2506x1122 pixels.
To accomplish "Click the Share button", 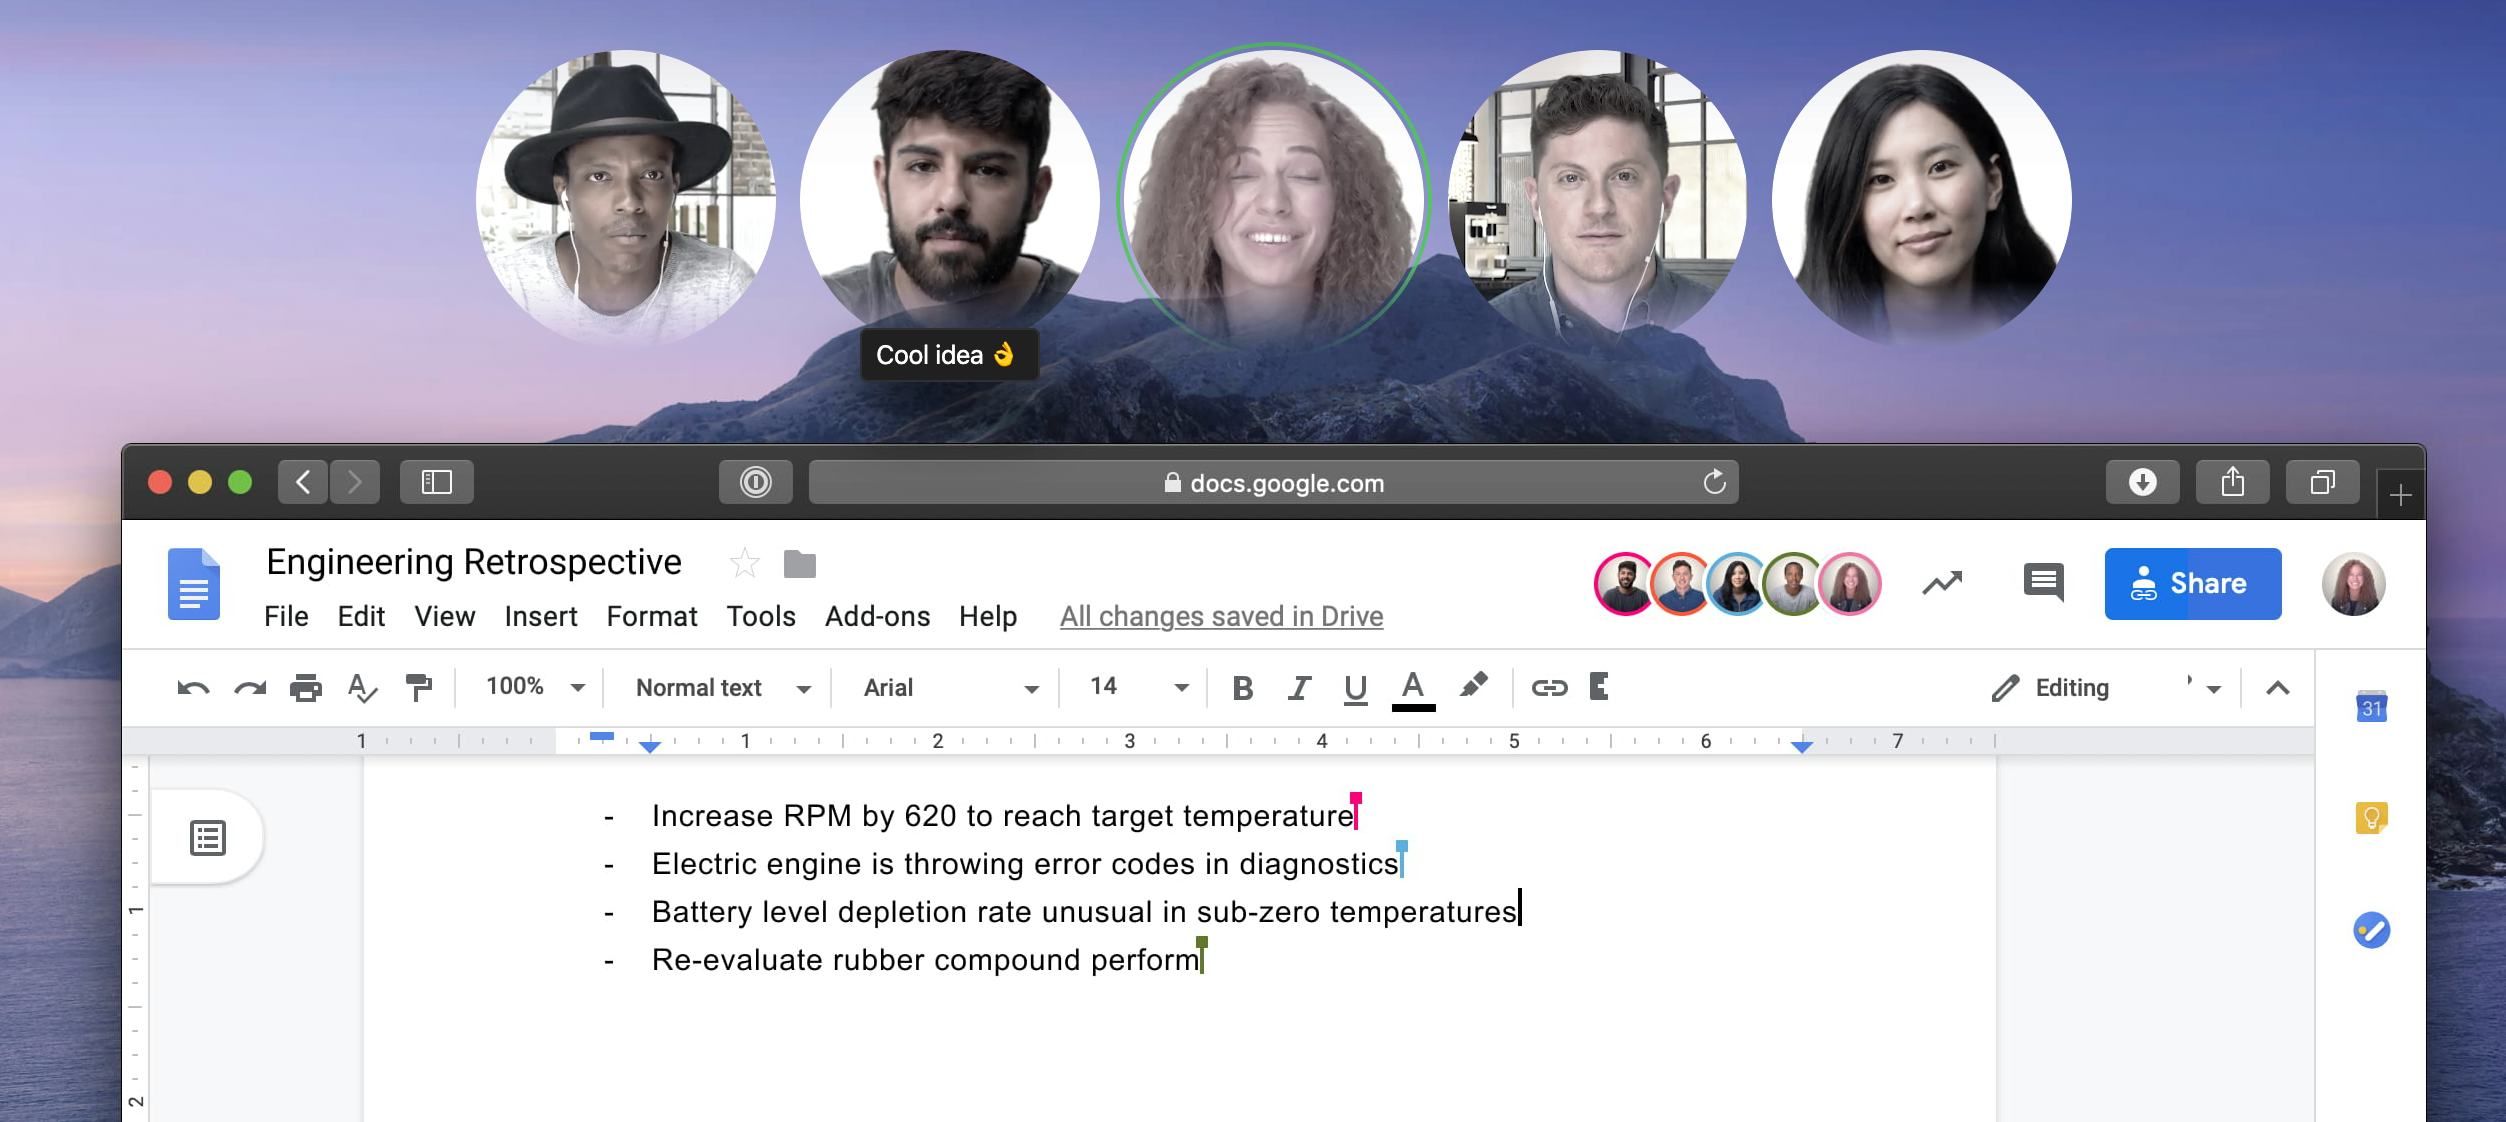I will tap(2192, 583).
